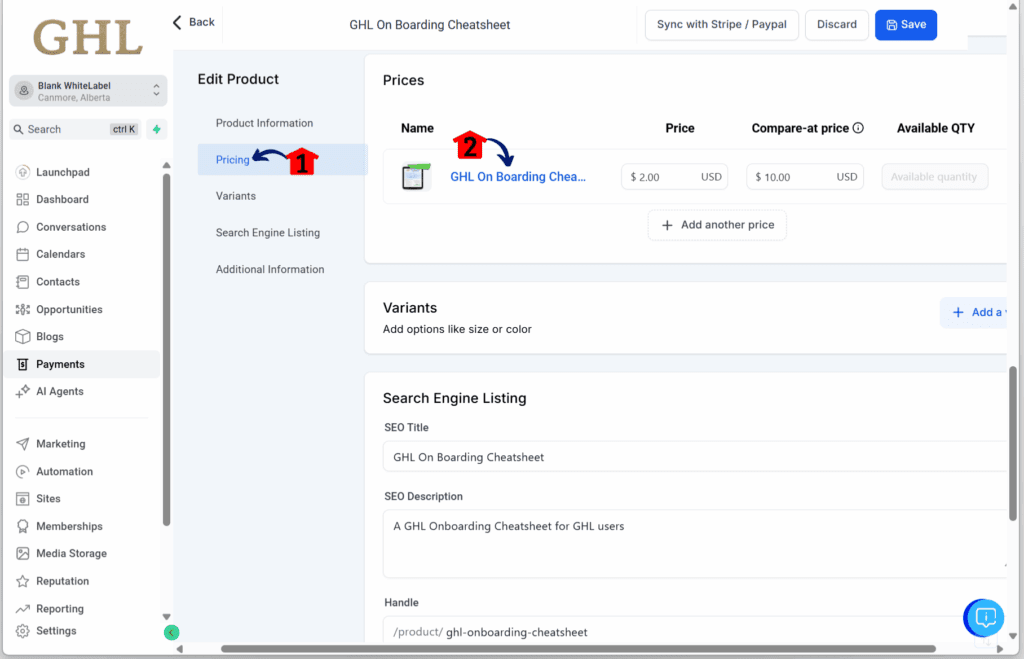The width and height of the screenshot is (1024, 659).
Task: Open the Reporting trend icon
Action: [x=23, y=608]
